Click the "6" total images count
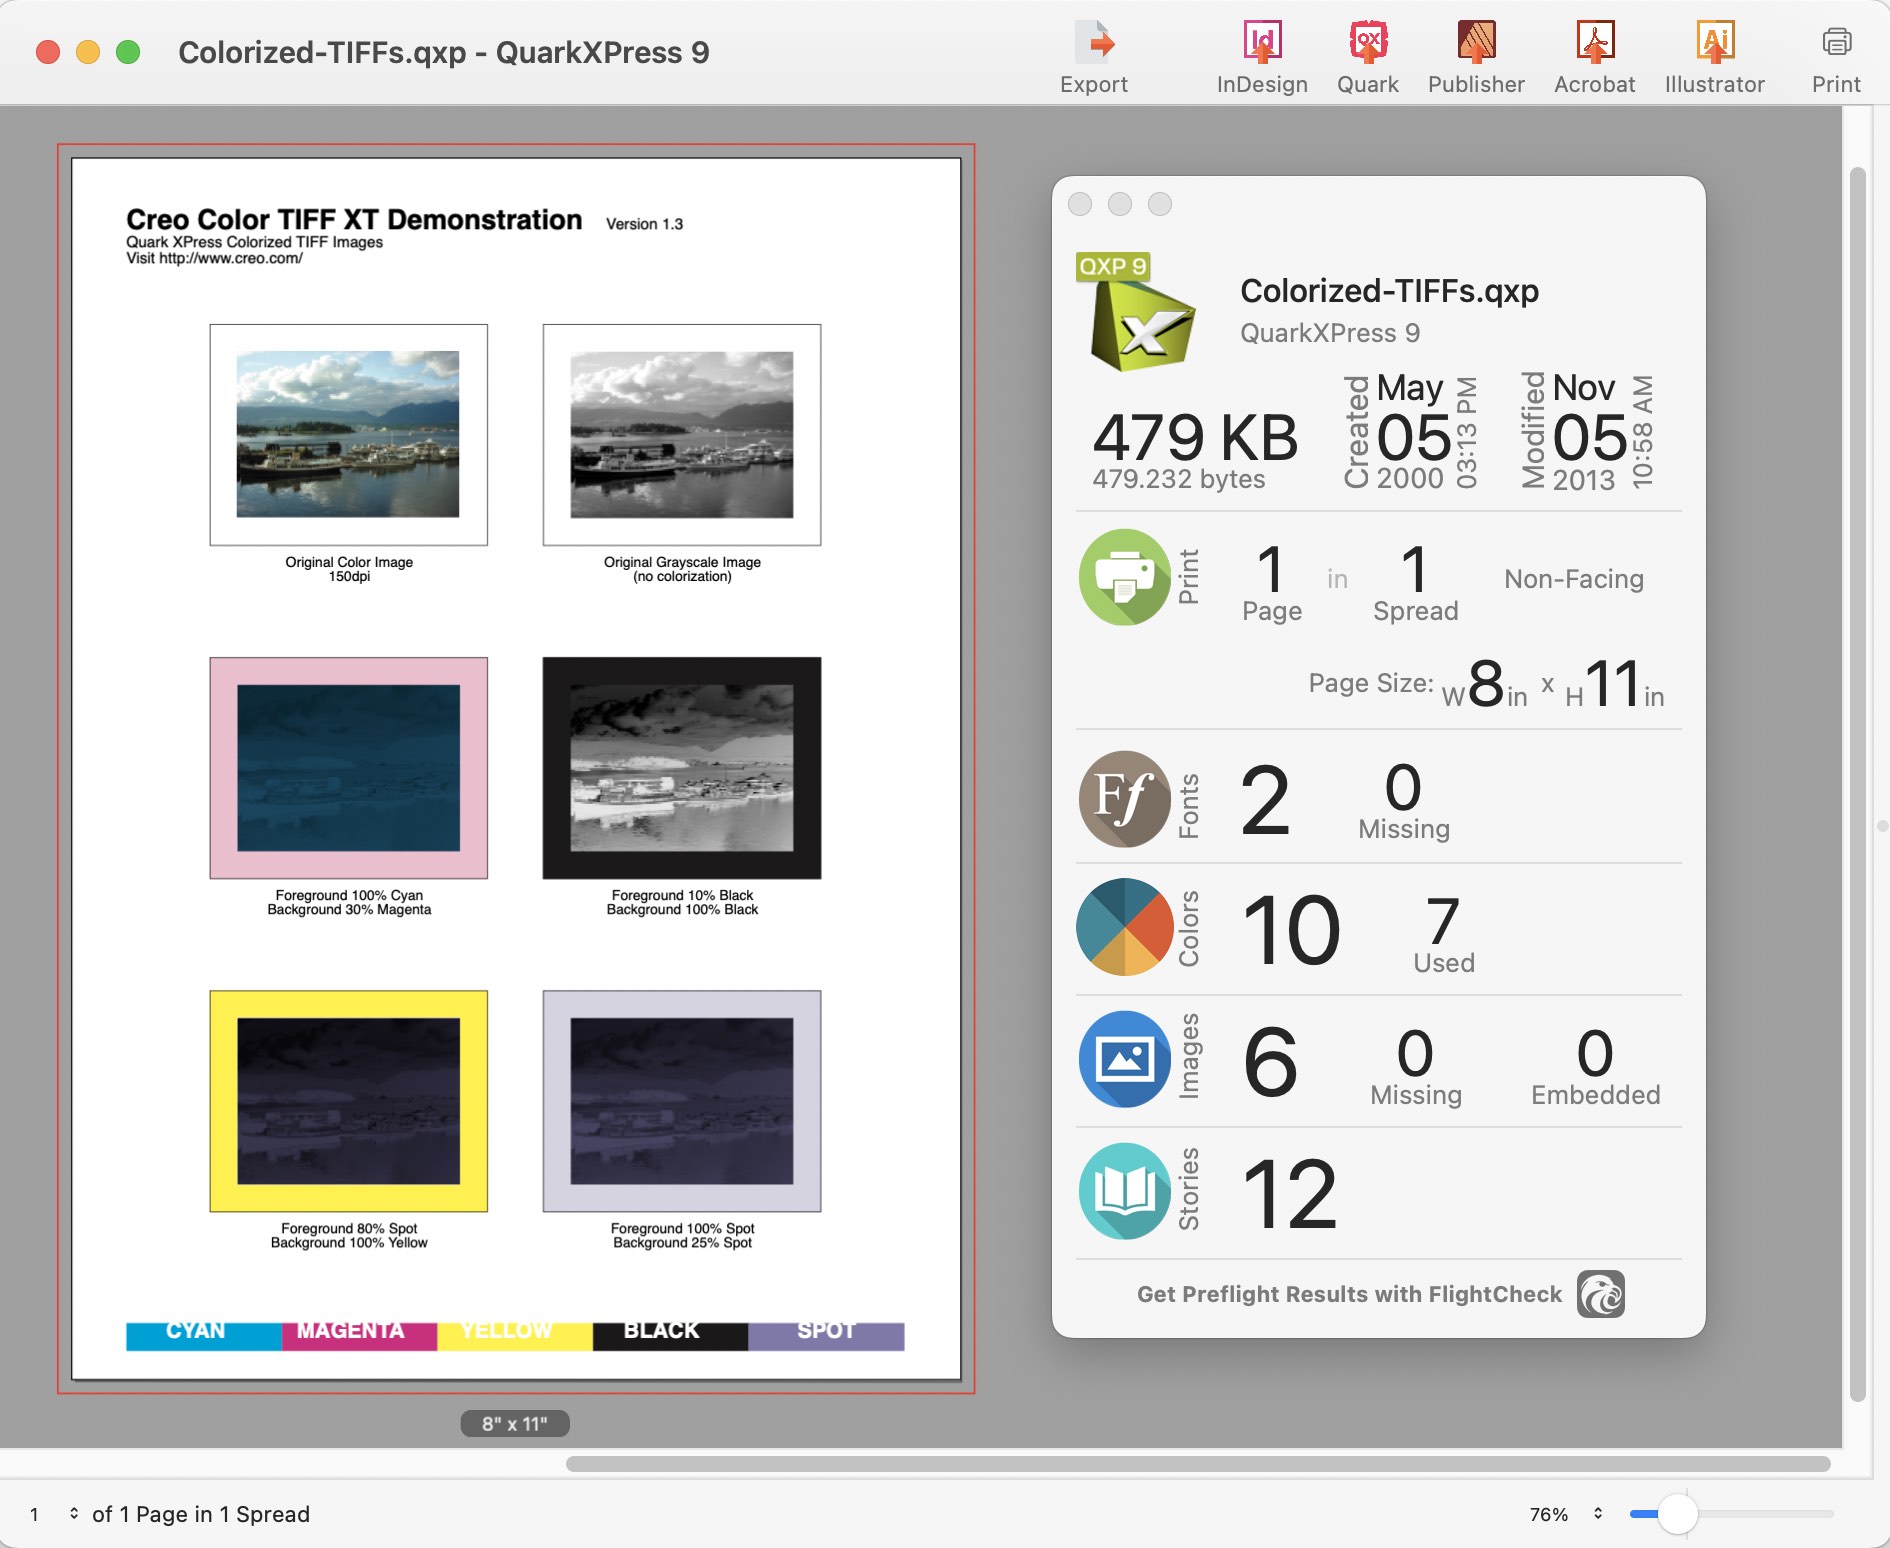The image size is (1890, 1548). (1270, 1061)
